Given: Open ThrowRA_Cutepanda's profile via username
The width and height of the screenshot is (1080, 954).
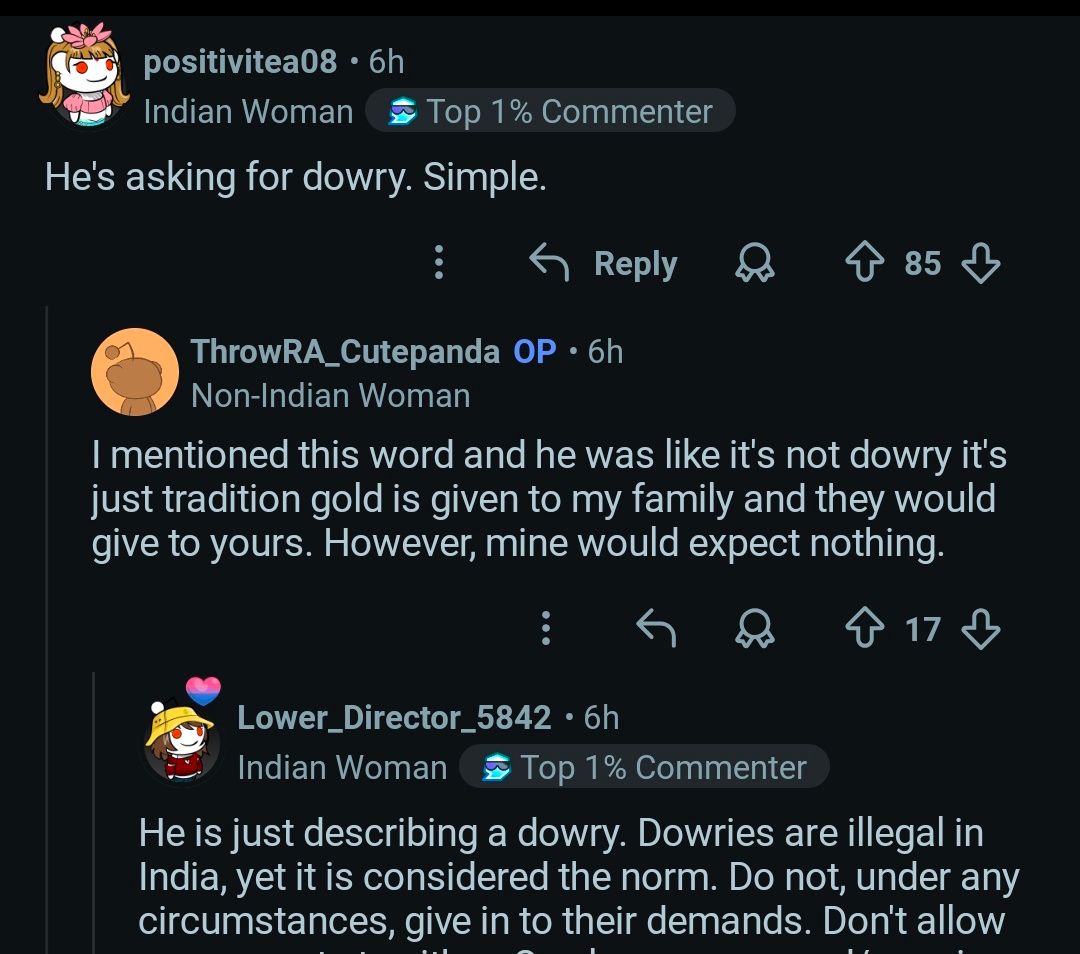Looking at the screenshot, I should pos(345,352).
